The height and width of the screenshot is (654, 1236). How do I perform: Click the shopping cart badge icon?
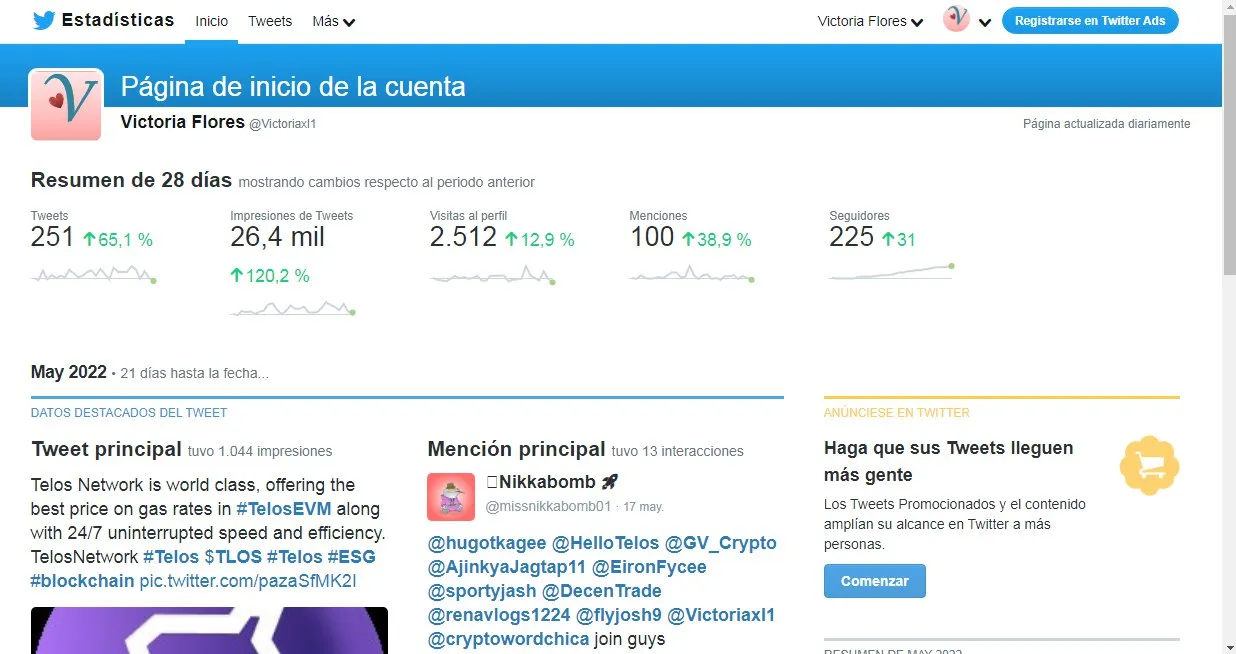click(1150, 466)
